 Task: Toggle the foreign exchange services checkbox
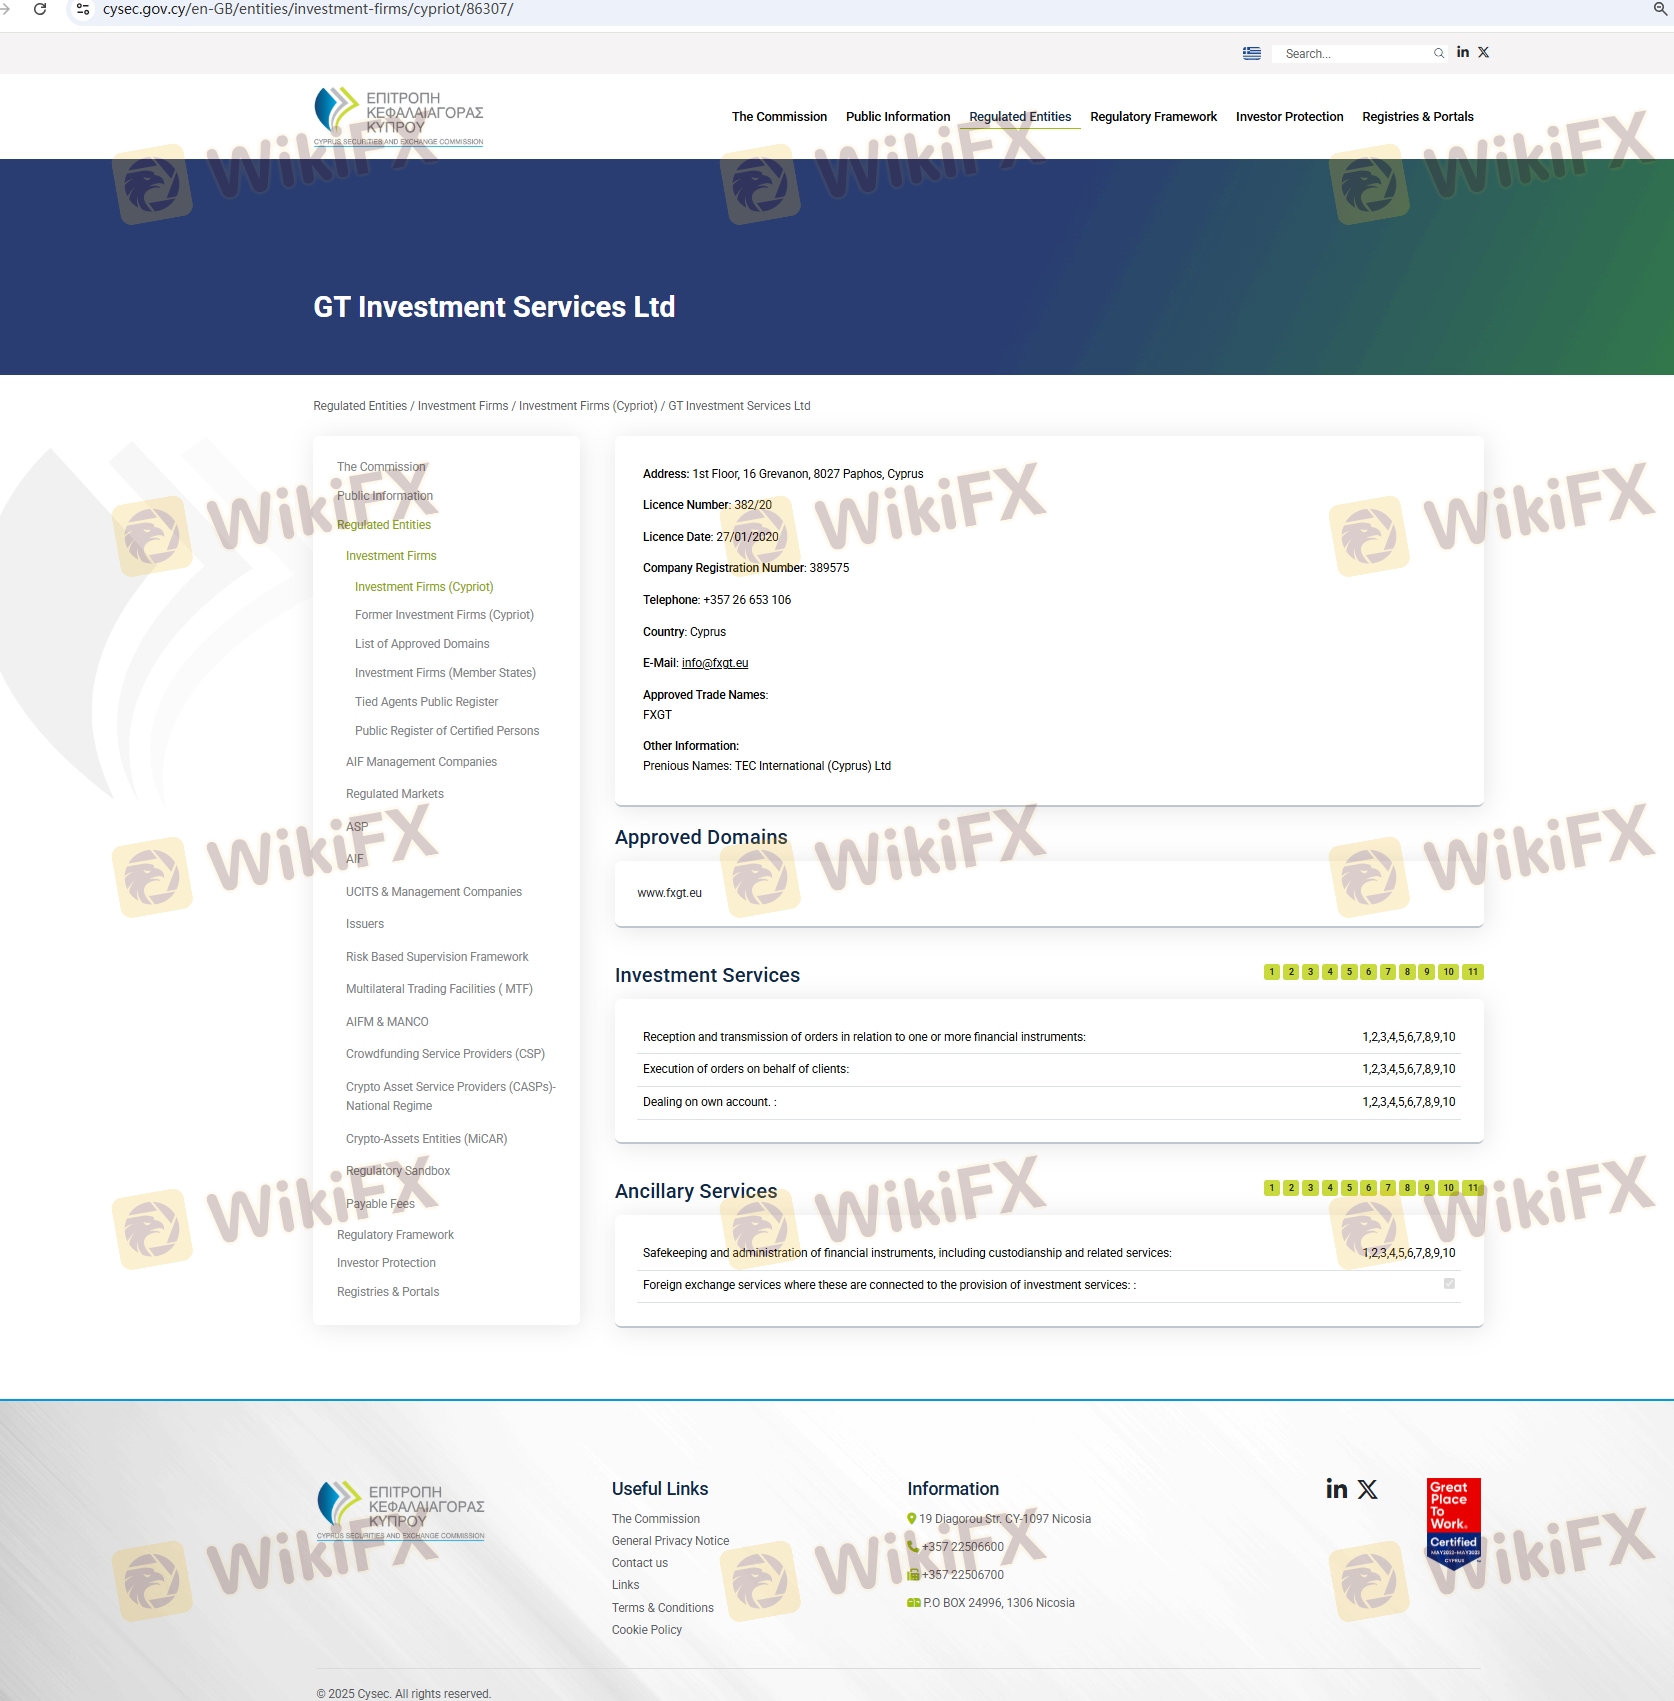point(1449,1284)
